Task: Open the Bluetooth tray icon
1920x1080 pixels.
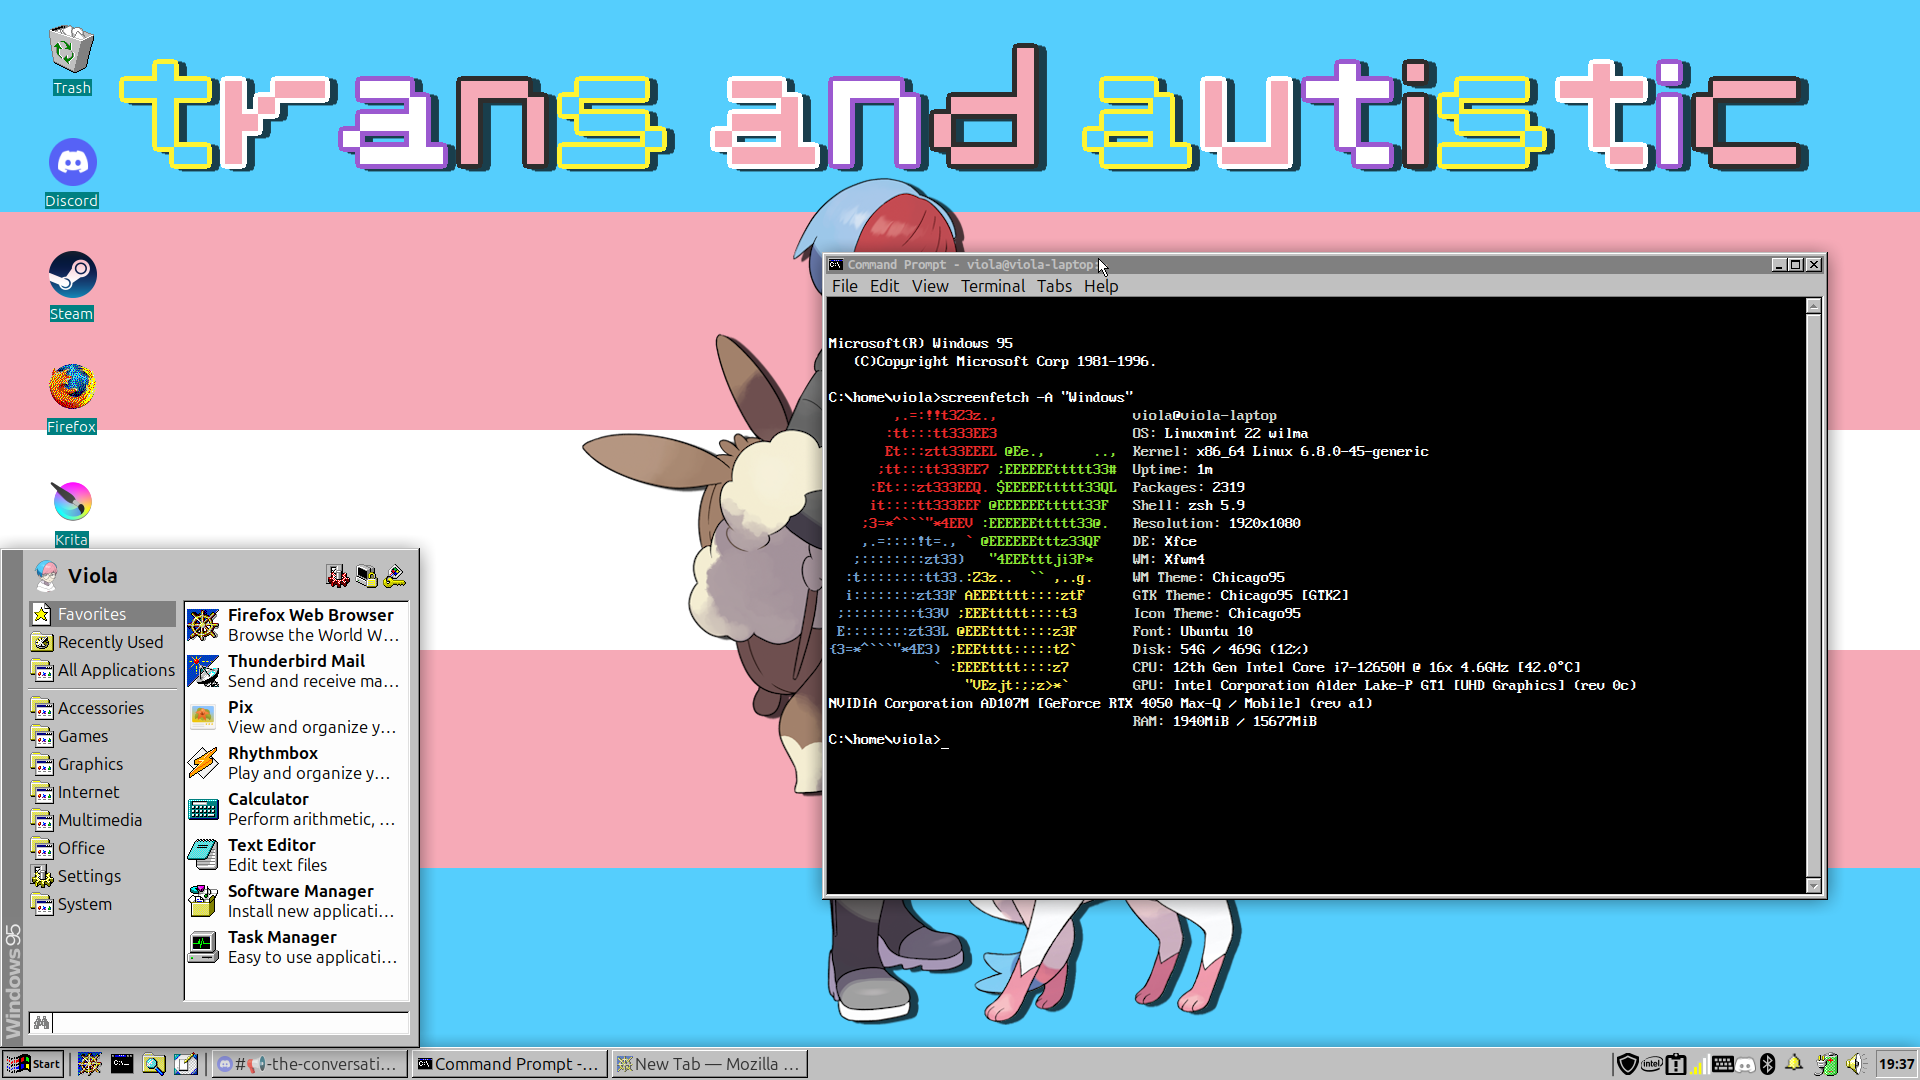Action: tap(1768, 1064)
